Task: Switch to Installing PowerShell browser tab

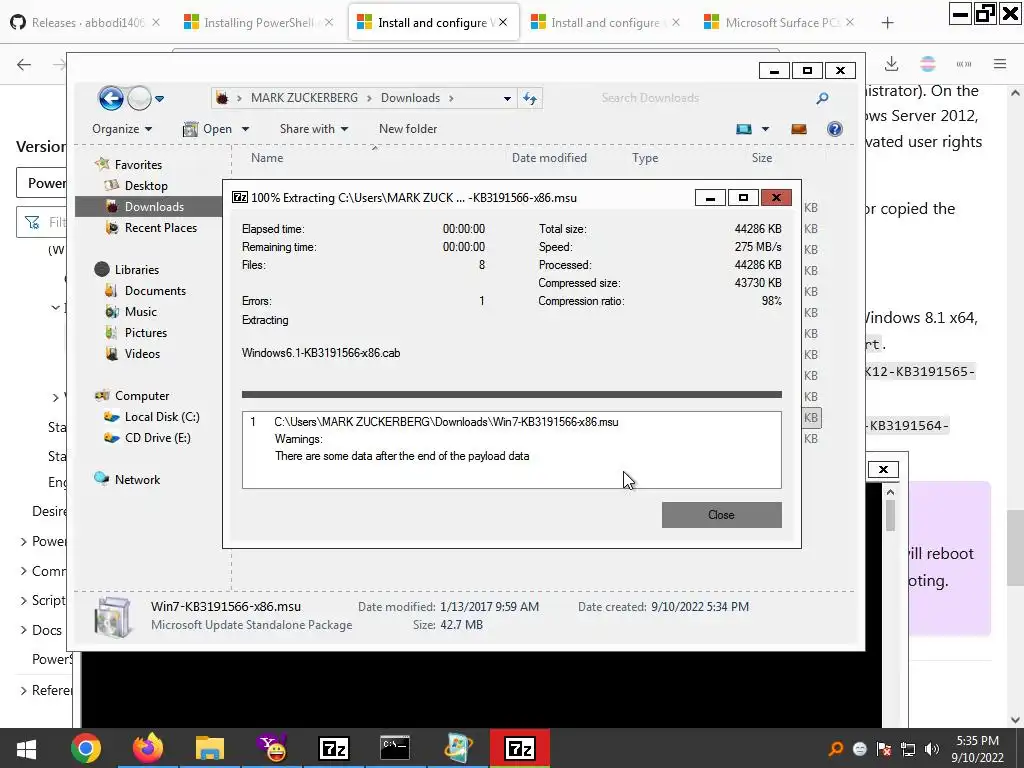Action: 259,23
